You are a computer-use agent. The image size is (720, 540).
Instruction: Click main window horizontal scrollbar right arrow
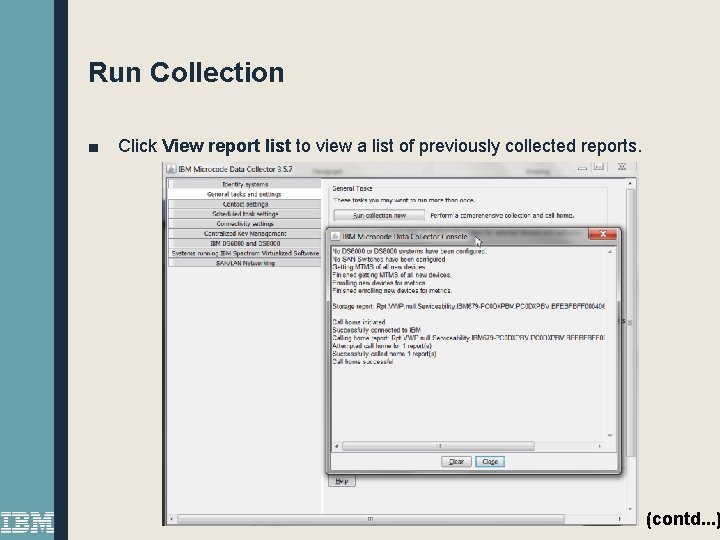pyautogui.click(x=619, y=519)
